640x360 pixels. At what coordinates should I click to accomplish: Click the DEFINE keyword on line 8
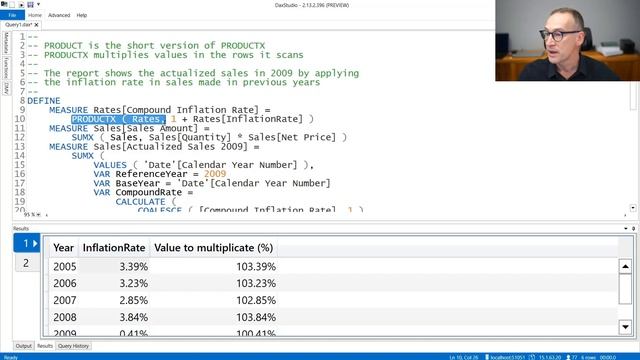click(44, 101)
